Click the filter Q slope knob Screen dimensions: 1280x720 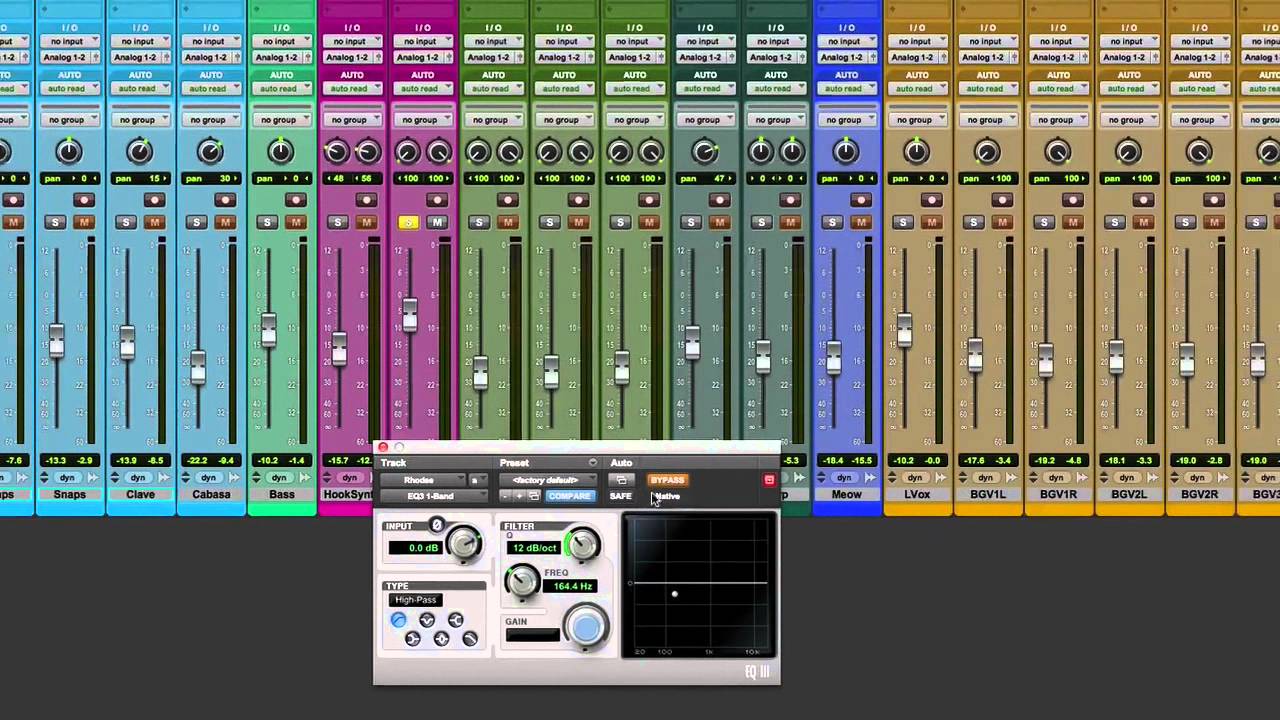click(582, 543)
